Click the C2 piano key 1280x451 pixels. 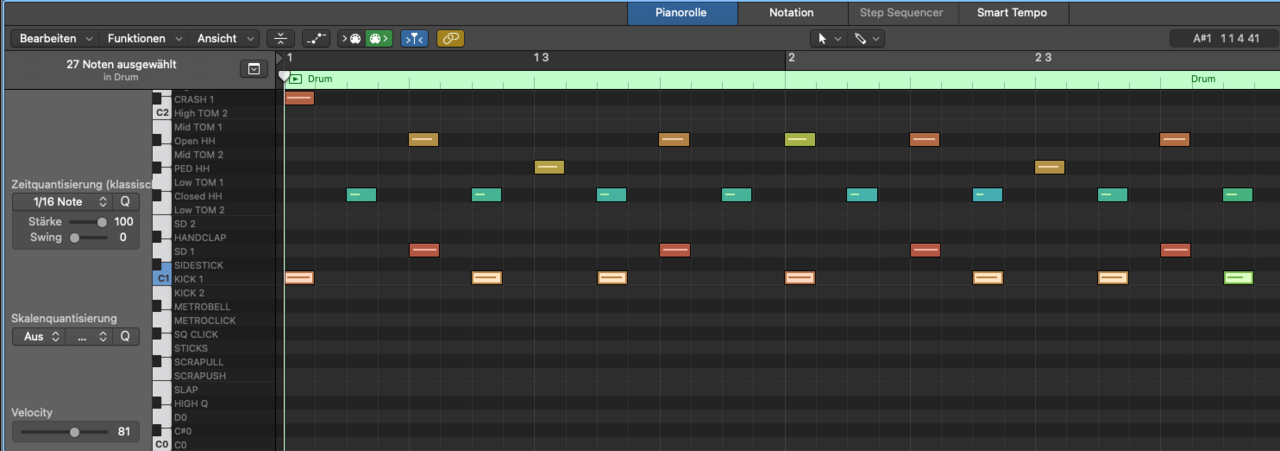[162, 113]
